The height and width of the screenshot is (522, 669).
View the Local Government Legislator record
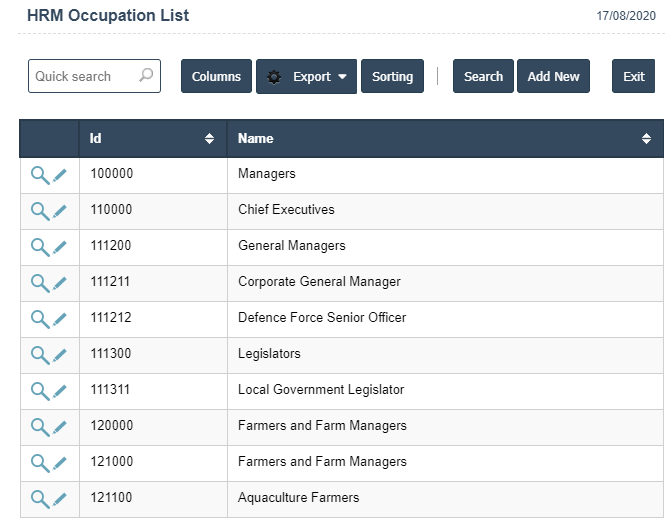coord(39,391)
